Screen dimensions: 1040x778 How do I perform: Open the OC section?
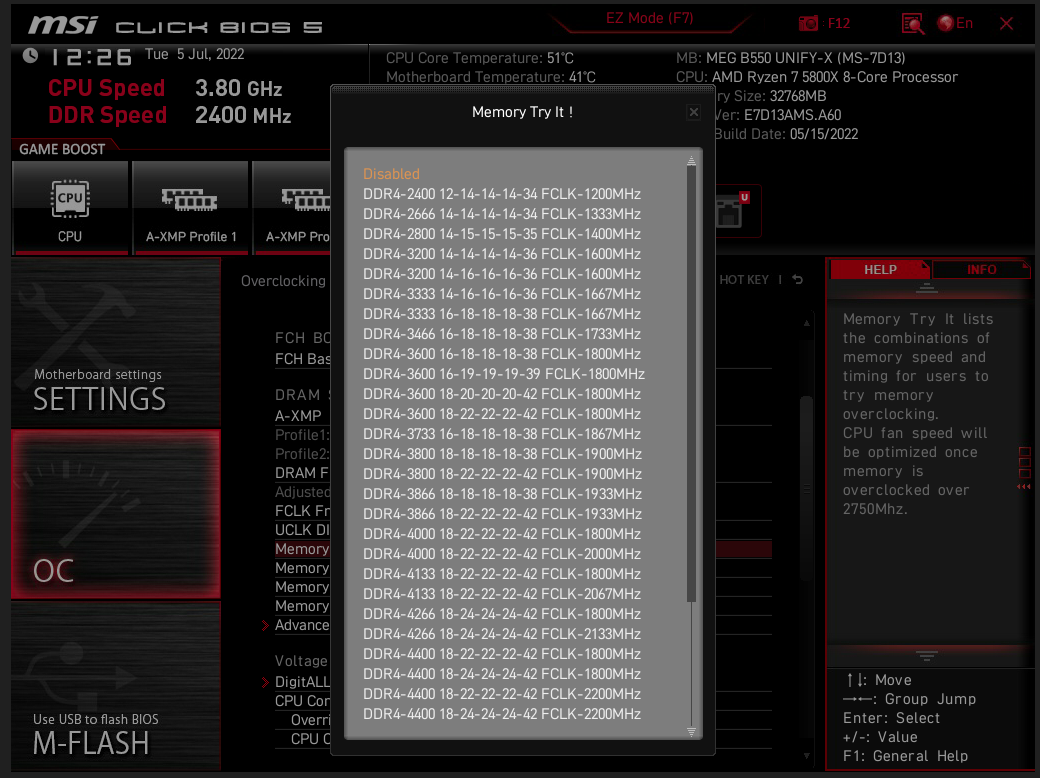pyautogui.click(x=116, y=514)
